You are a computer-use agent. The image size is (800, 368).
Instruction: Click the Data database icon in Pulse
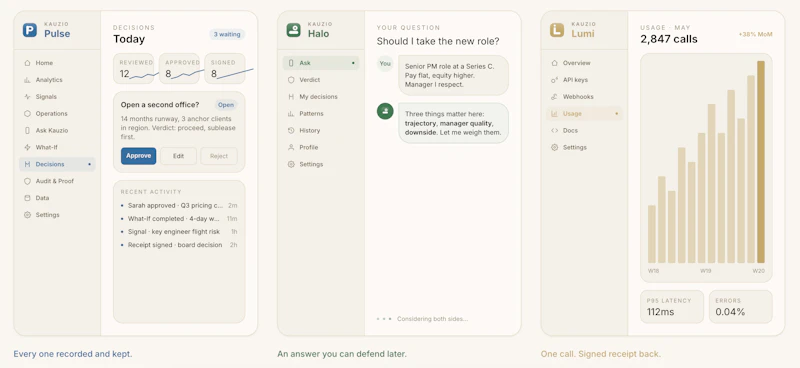click(x=27, y=198)
